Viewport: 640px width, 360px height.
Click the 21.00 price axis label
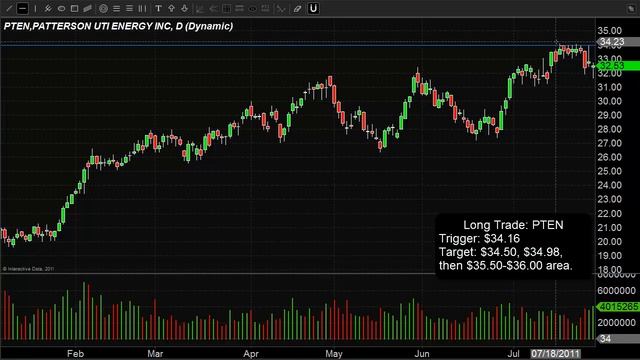click(x=609, y=227)
